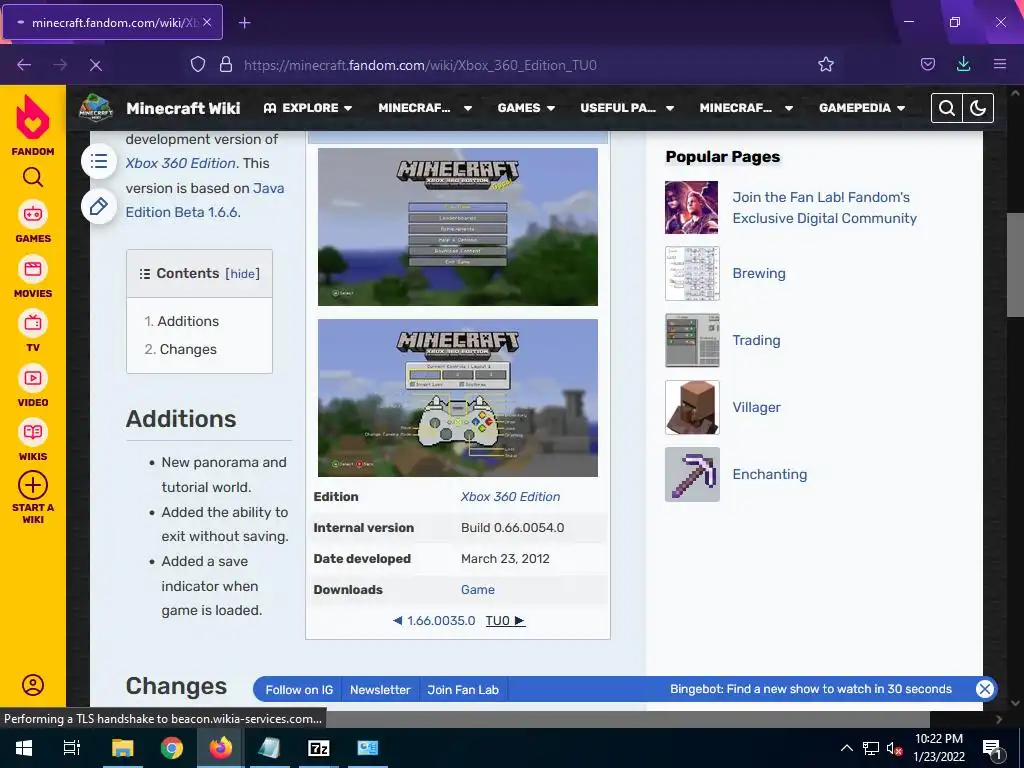Expand the second MINECRAF... dropdown after USEFUL PA...
Image resolution: width=1024 pixels, height=768 pixels.
pyautogui.click(x=746, y=108)
